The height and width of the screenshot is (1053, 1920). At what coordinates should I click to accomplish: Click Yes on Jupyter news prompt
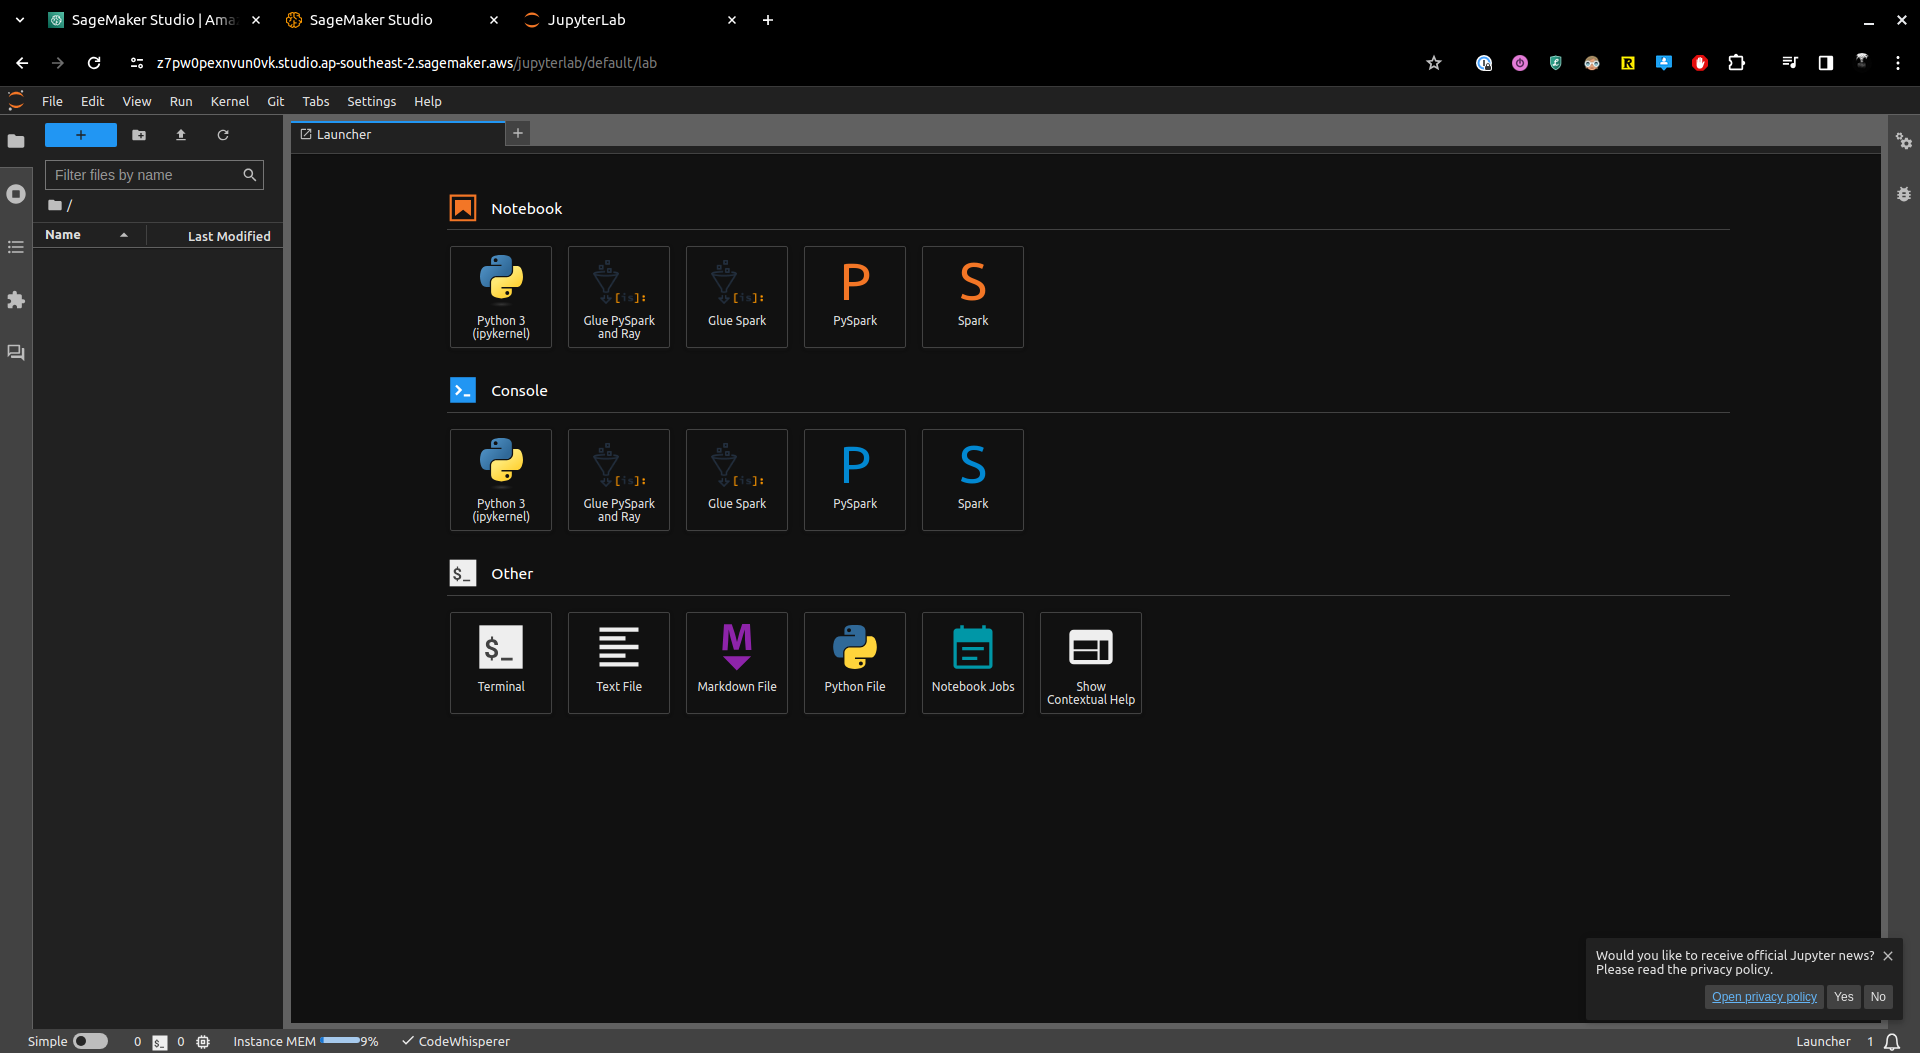pos(1843,997)
